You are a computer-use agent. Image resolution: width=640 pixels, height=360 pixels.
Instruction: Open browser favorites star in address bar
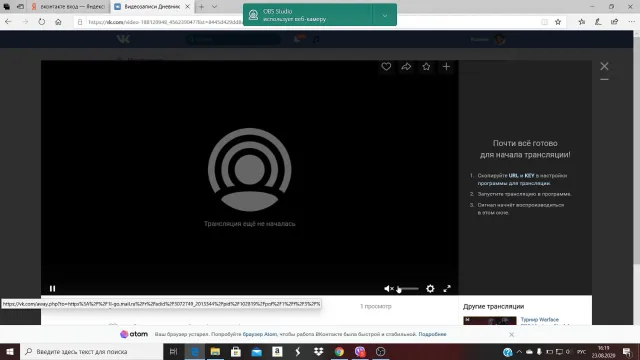pyautogui.click(x=558, y=22)
